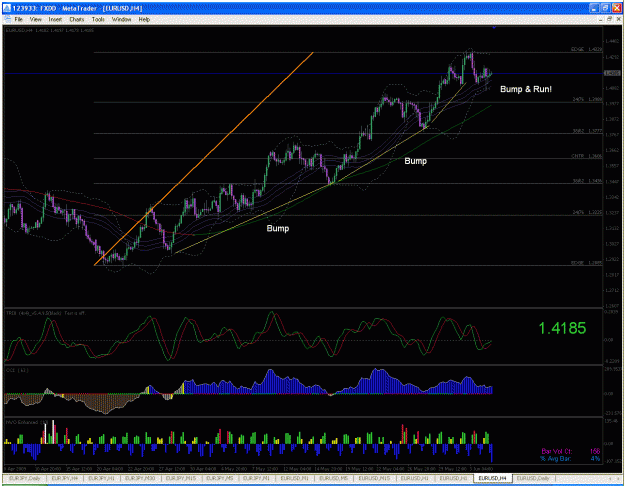The height and width of the screenshot is (486, 625).
Task: Select the lower 'Bump' label near 14 May
Action: click(x=277, y=228)
